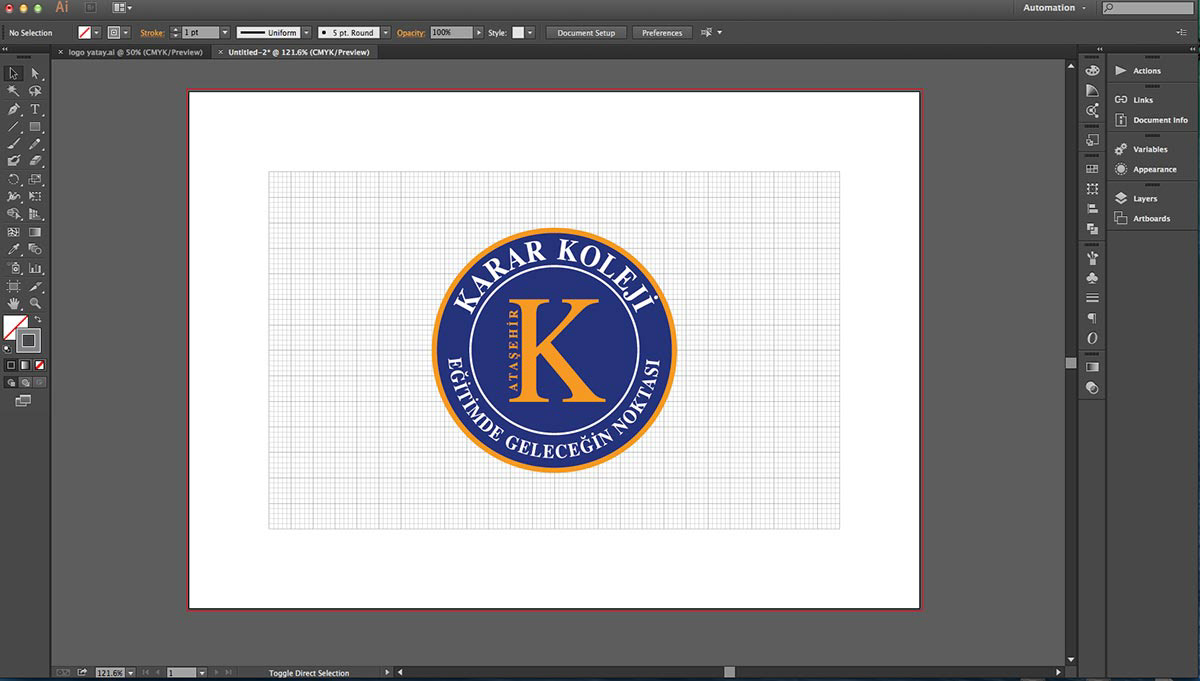Select the Hand tool

tap(14, 303)
